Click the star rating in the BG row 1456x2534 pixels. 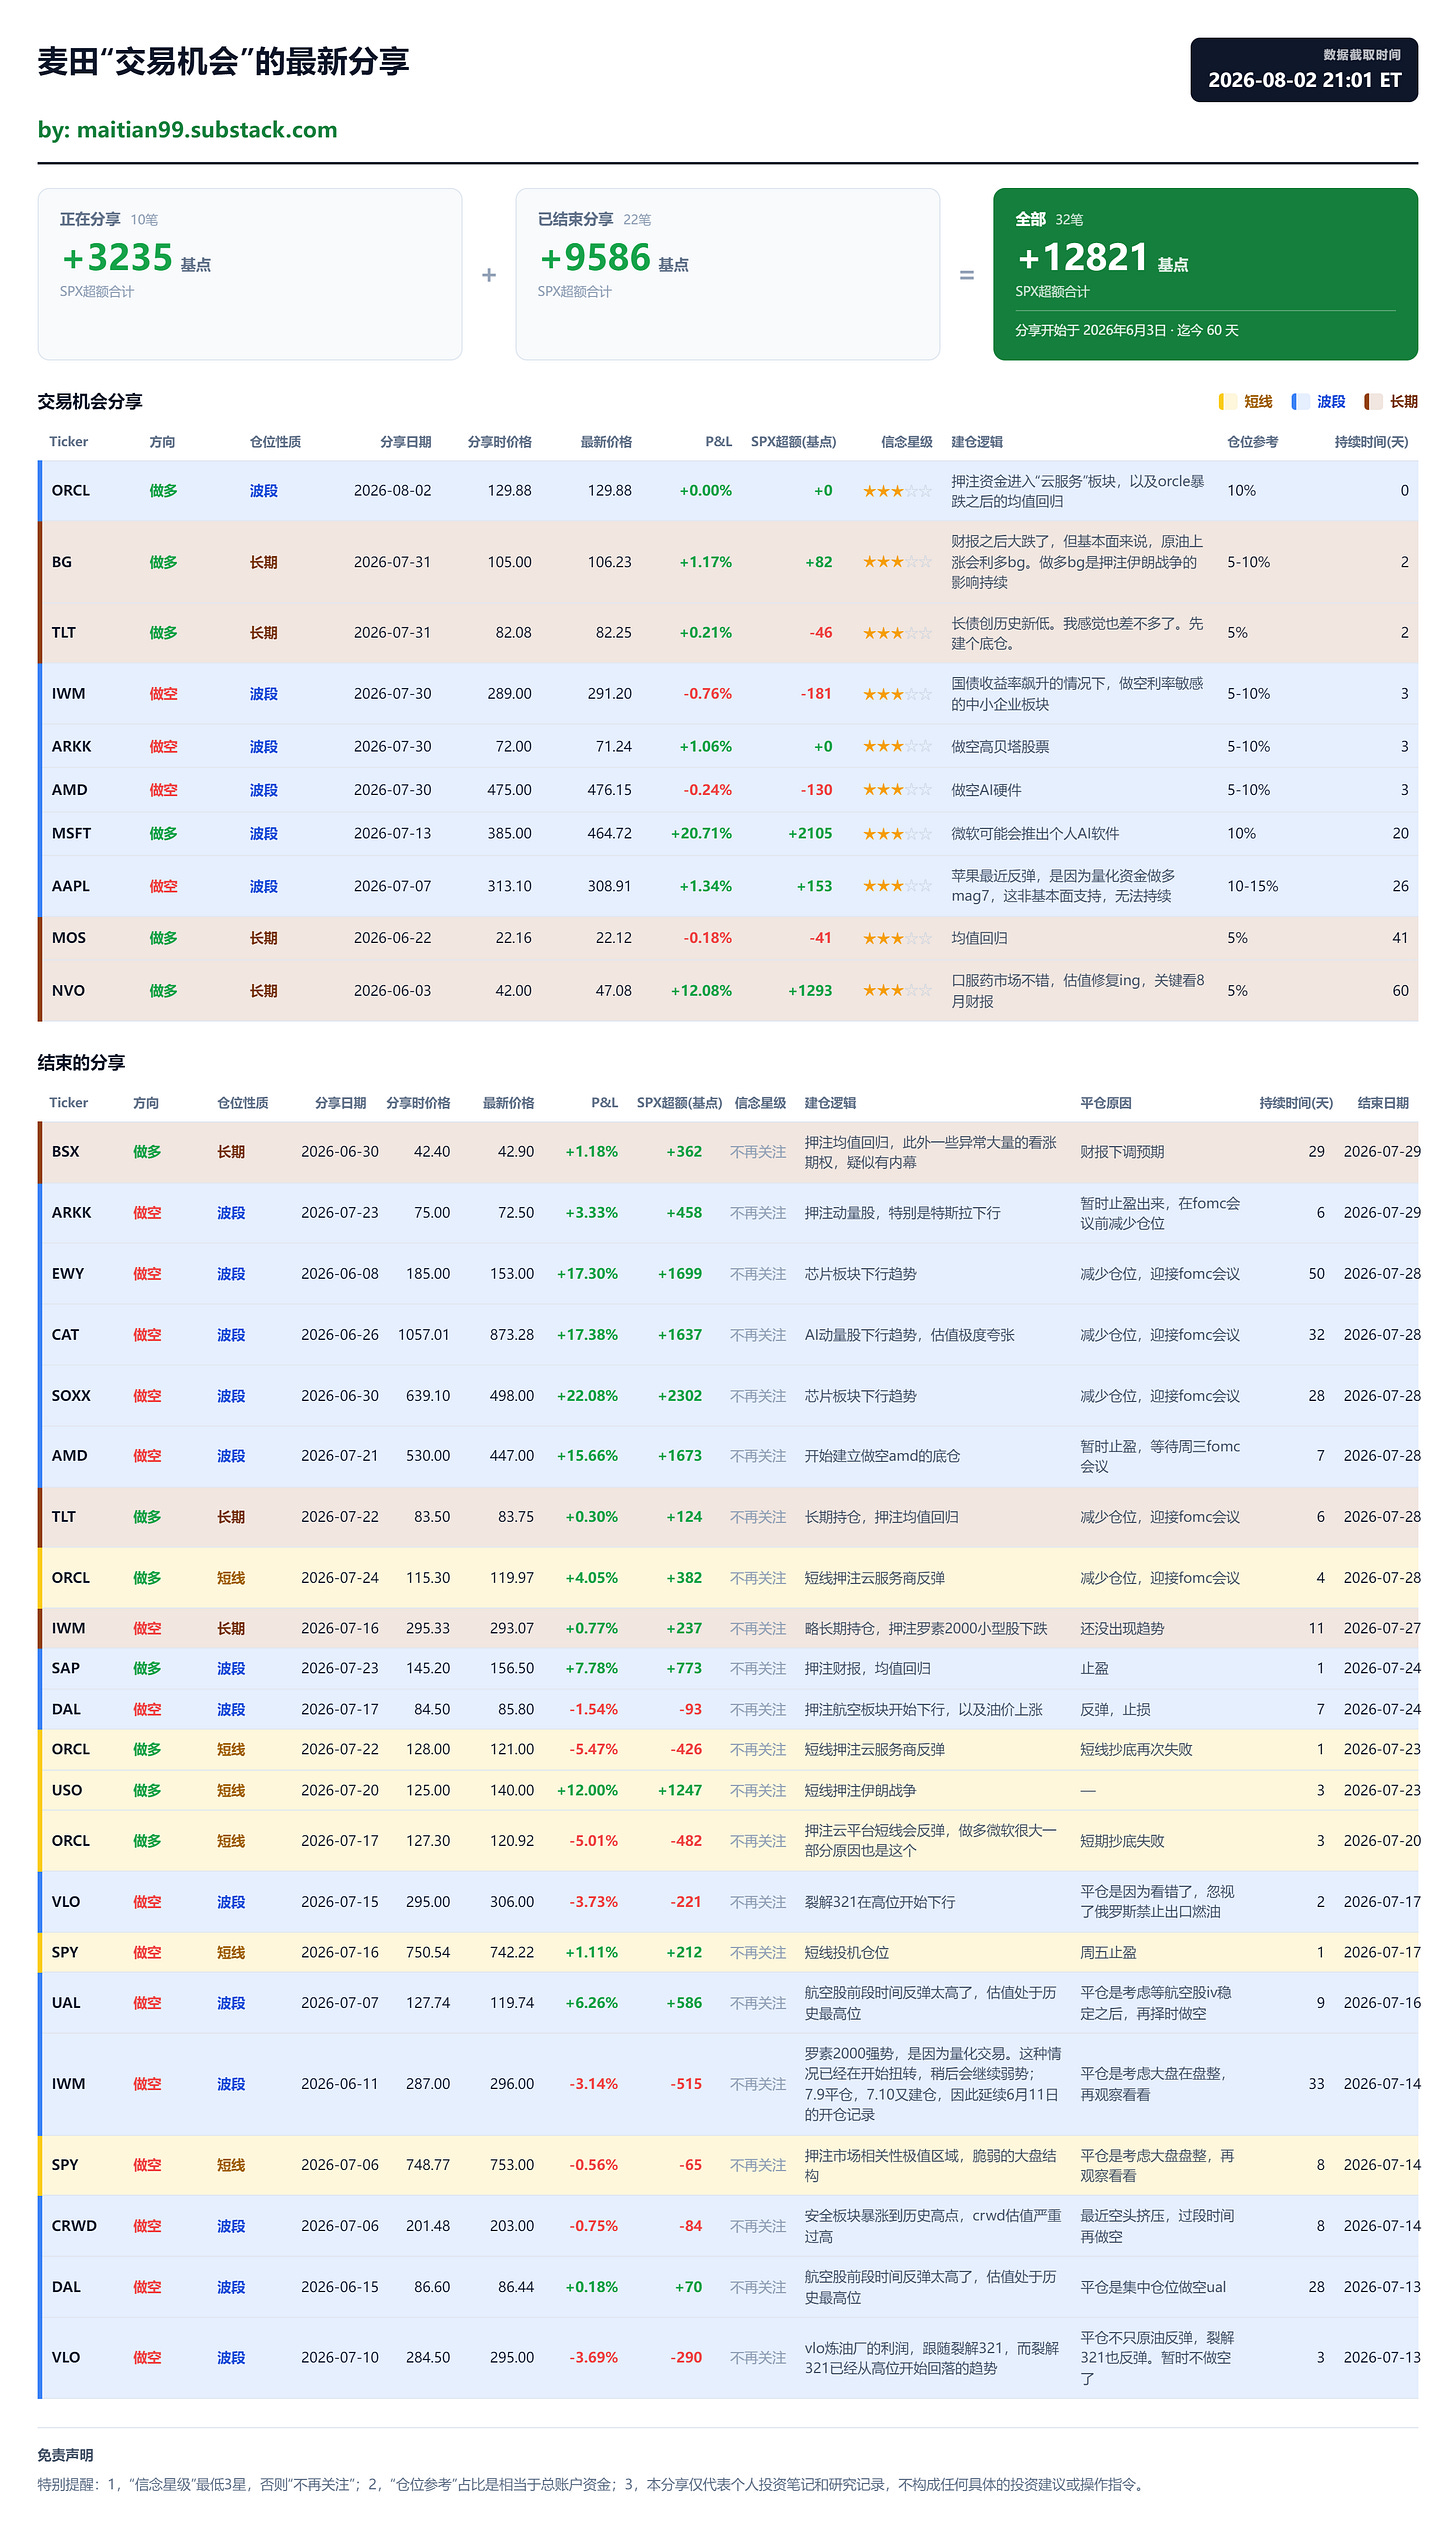click(x=897, y=562)
